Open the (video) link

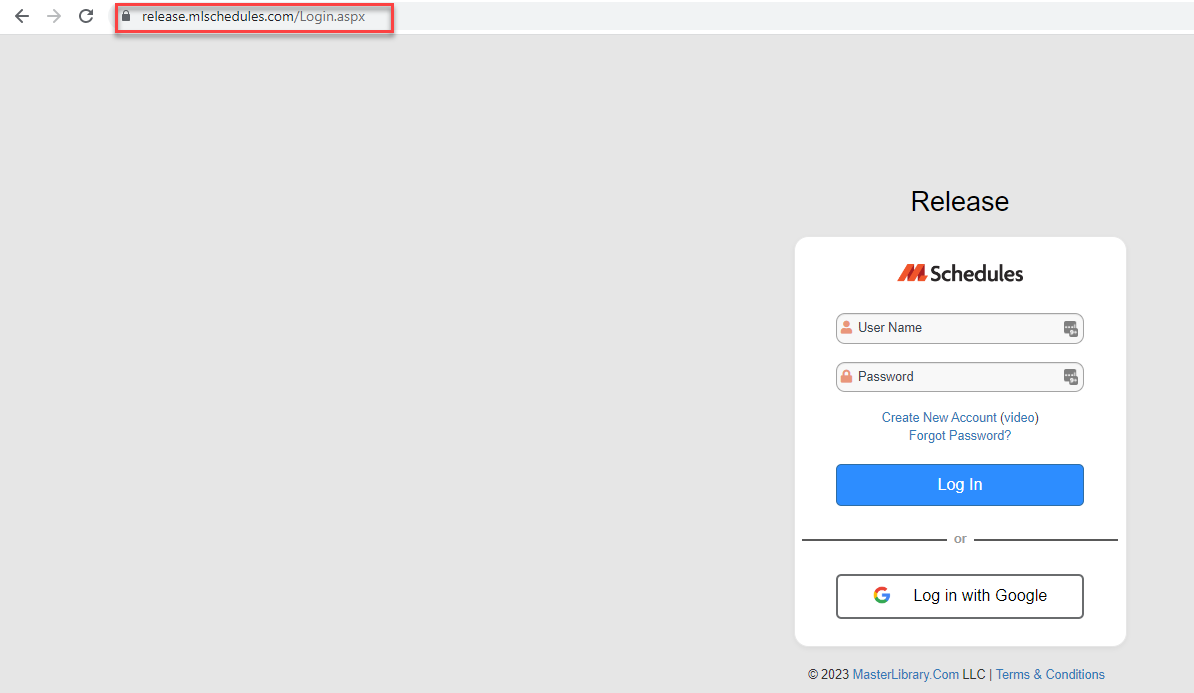(x=1020, y=417)
